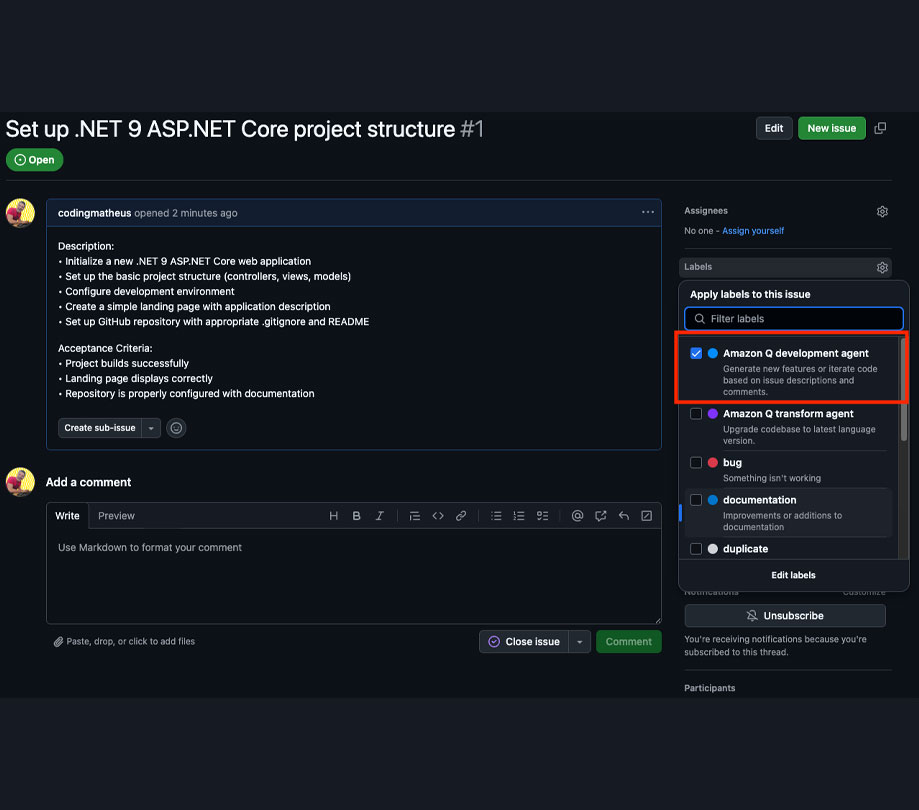Click the paperclip attach files icon
The image size is (919, 810).
(x=59, y=642)
